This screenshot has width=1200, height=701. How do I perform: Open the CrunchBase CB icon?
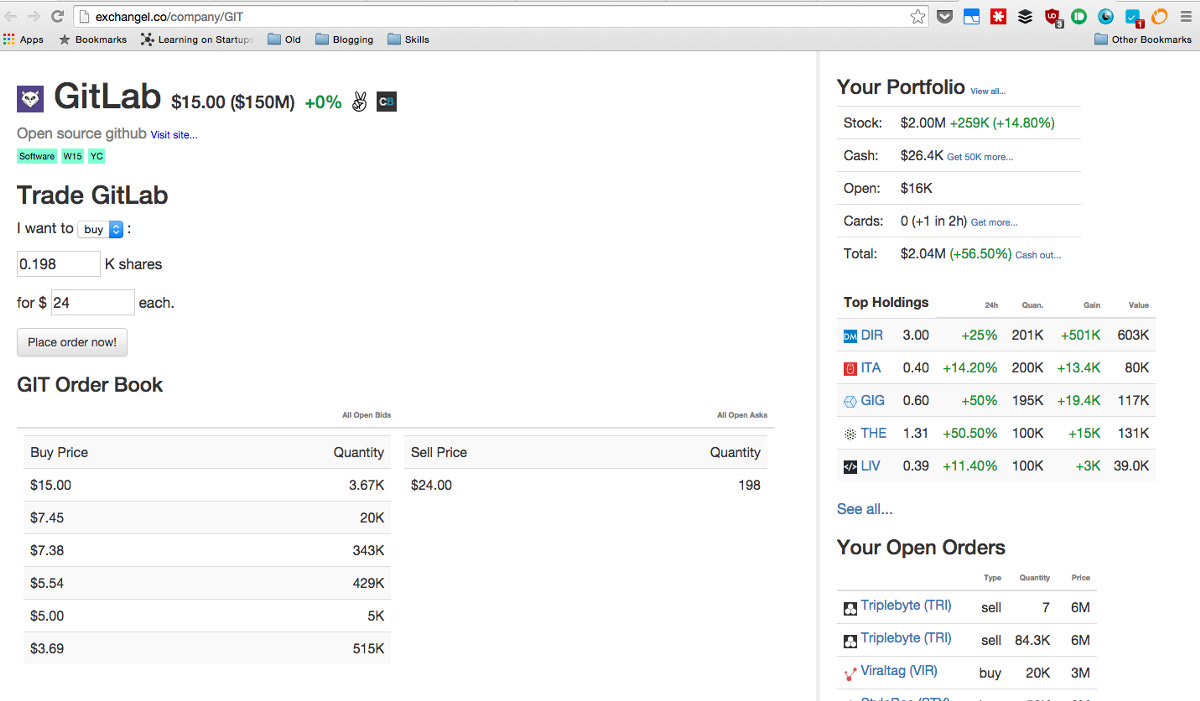click(x=387, y=102)
